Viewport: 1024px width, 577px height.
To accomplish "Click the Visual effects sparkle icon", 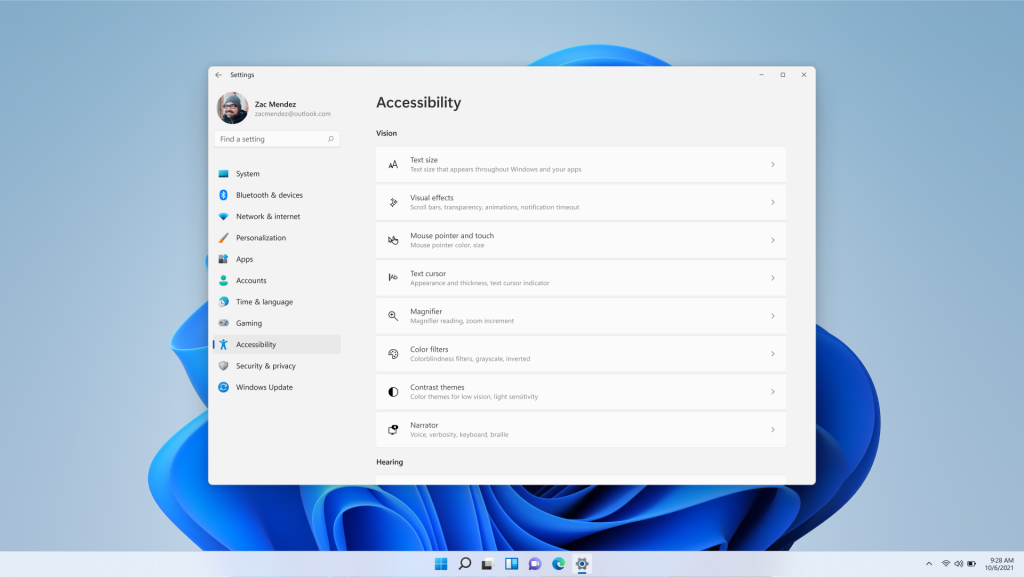I will pos(393,202).
